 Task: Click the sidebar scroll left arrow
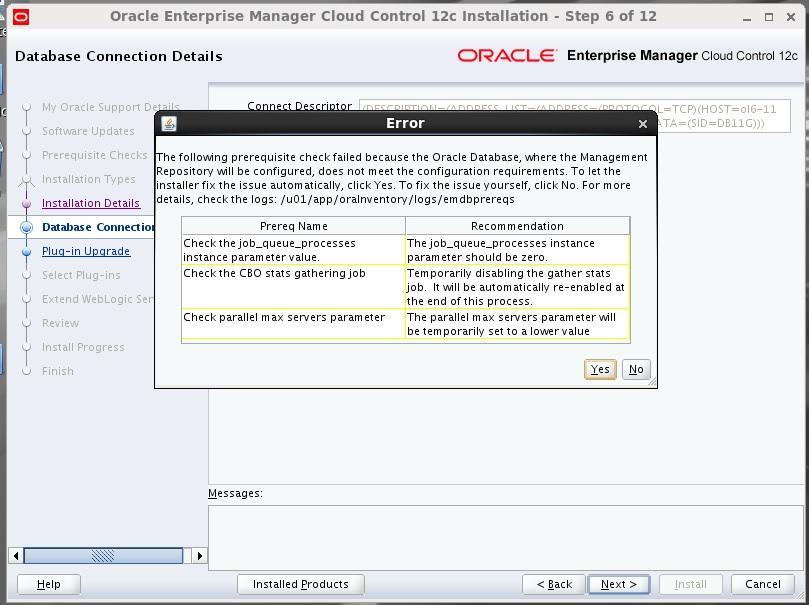click(15, 555)
